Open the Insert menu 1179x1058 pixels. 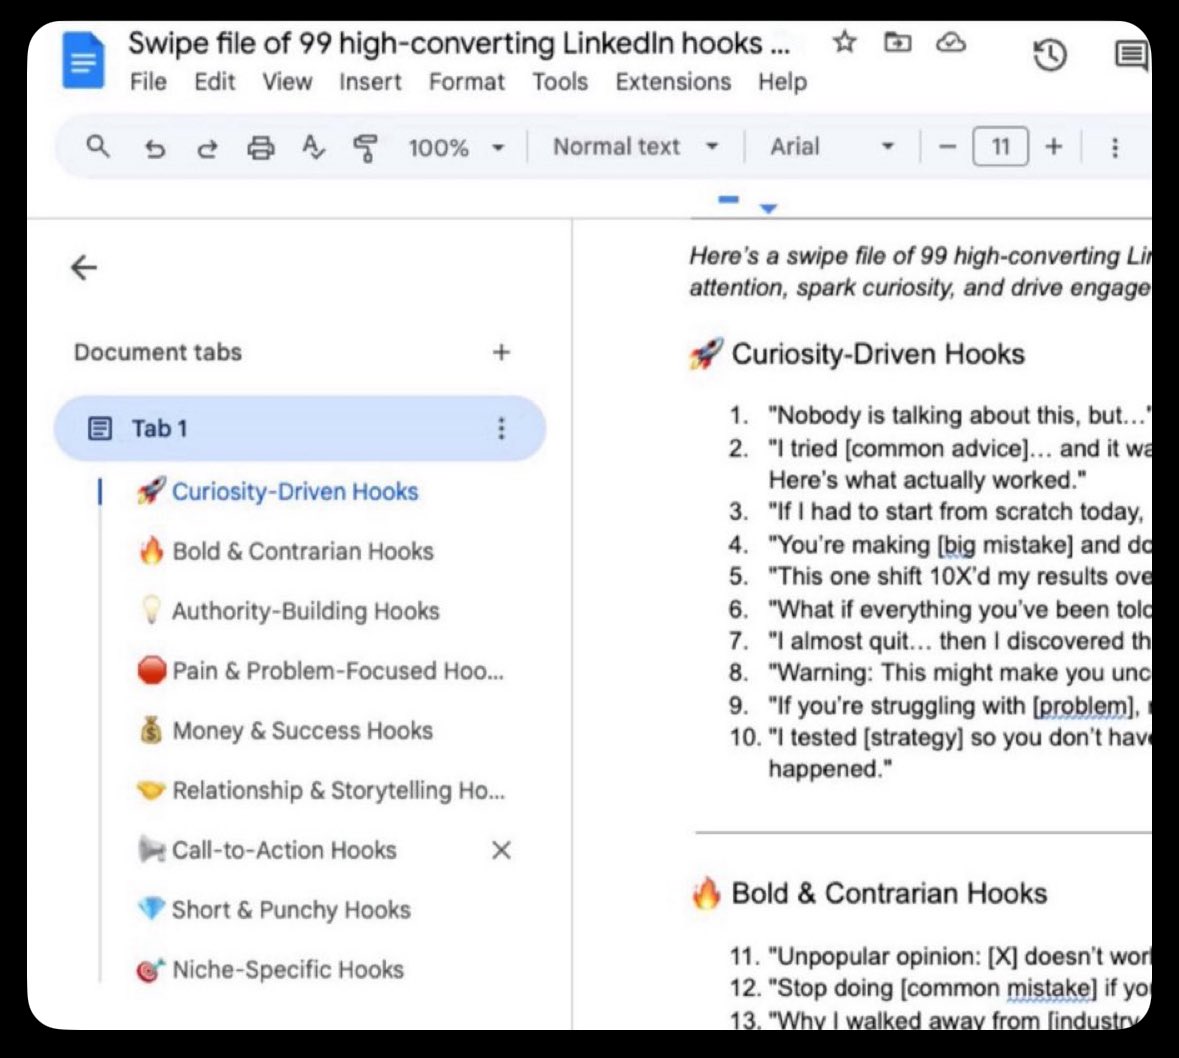click(370, 81)
